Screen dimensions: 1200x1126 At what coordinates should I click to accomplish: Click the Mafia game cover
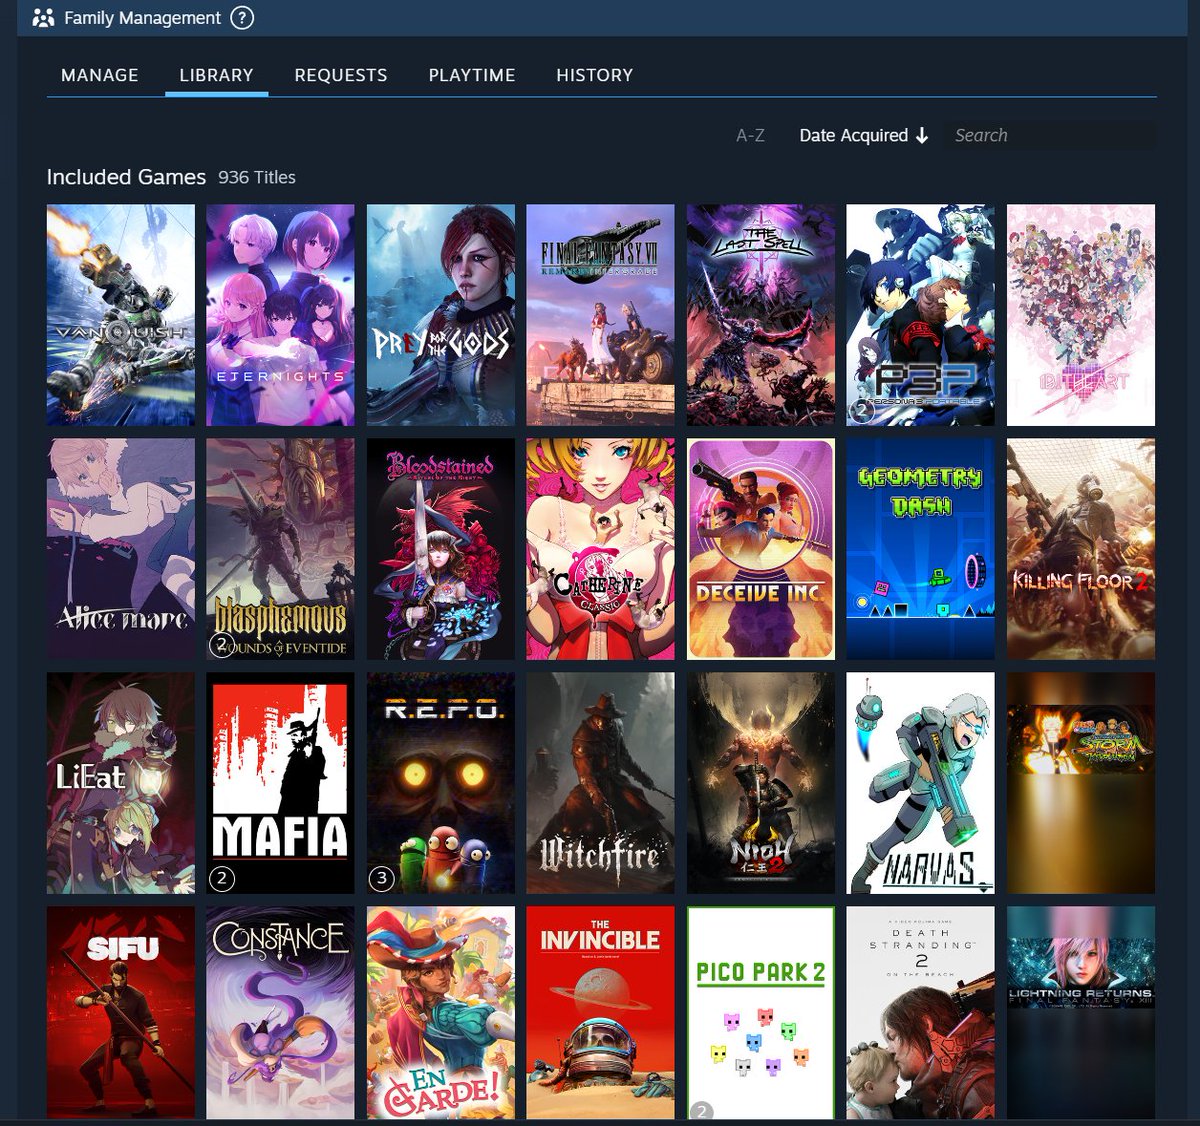coord(280,783)
